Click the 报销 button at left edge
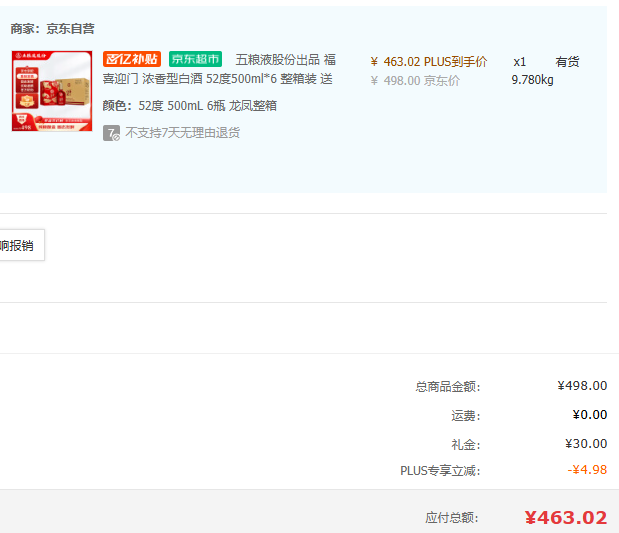This screenshot has height=533, width=619. [x=22, y=245]
